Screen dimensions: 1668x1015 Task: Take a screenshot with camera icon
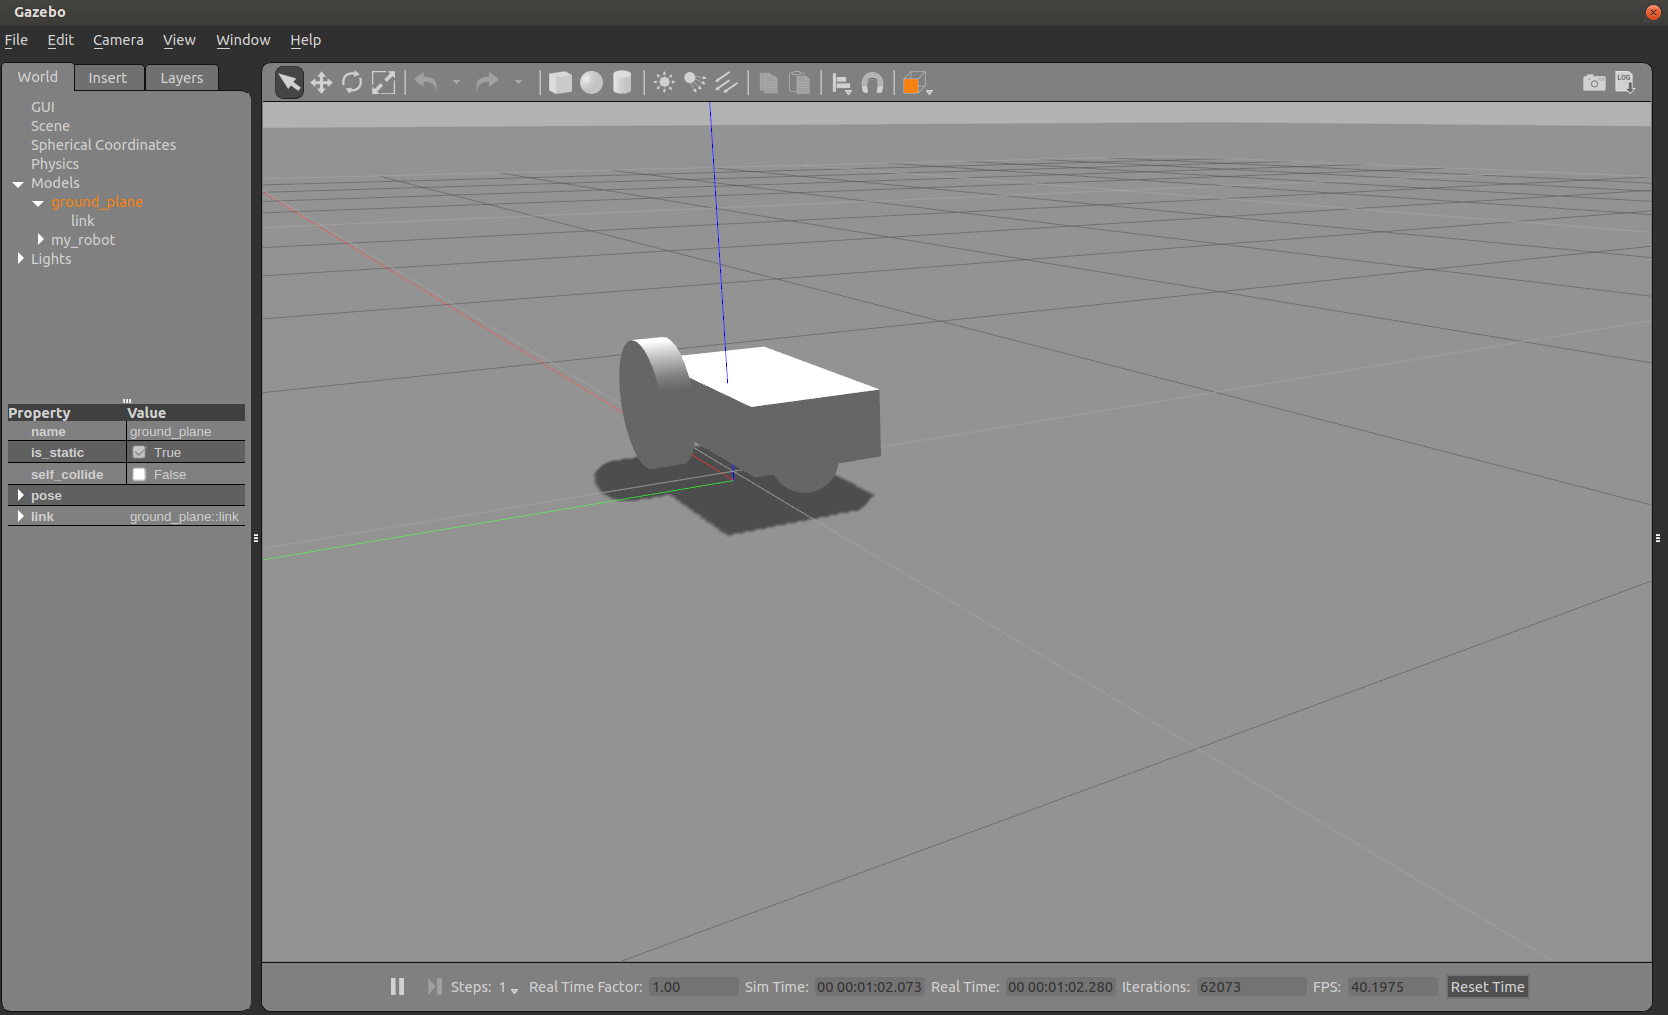coord(1594,83)
